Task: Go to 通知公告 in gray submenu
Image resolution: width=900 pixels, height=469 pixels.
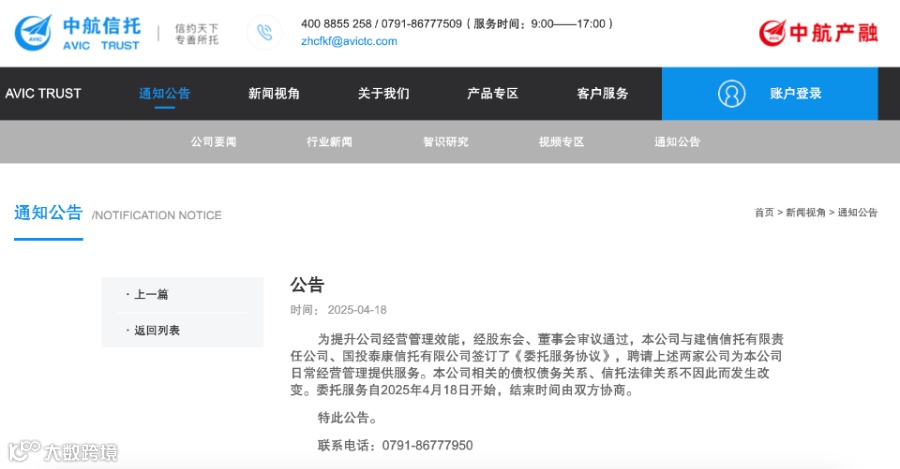Action: click(677, 142)
